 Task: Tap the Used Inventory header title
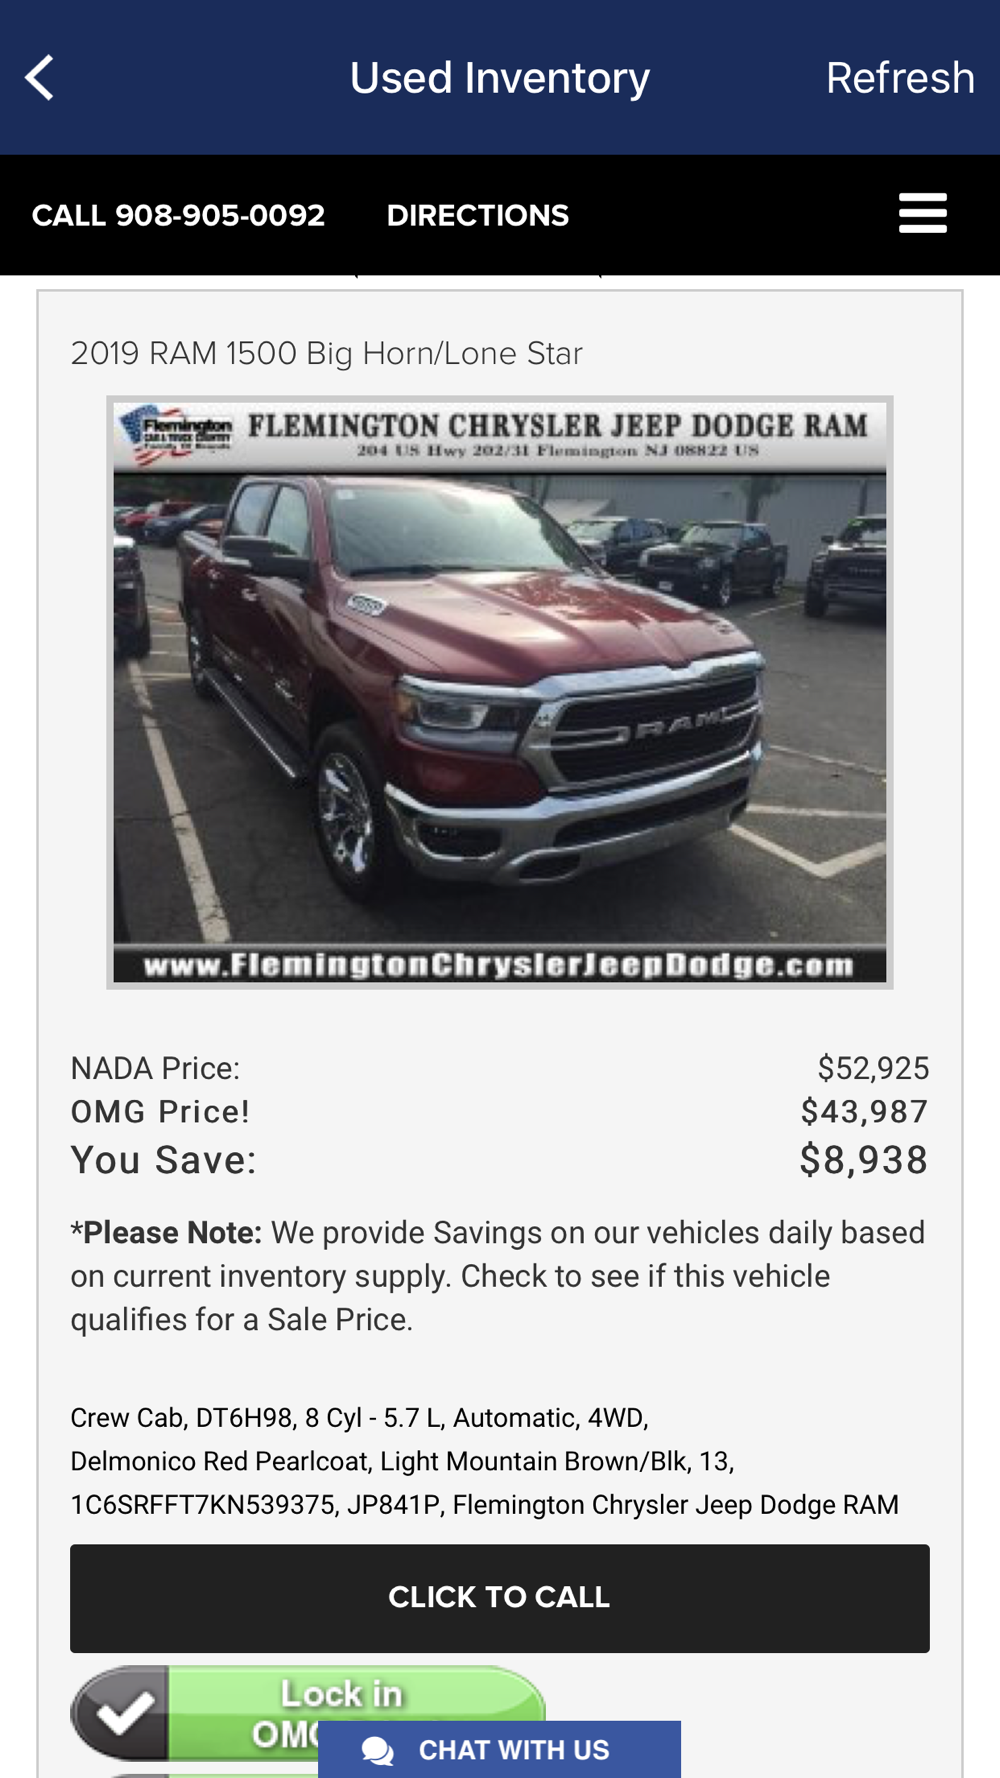pyautogui.click(x=500, y=78)
